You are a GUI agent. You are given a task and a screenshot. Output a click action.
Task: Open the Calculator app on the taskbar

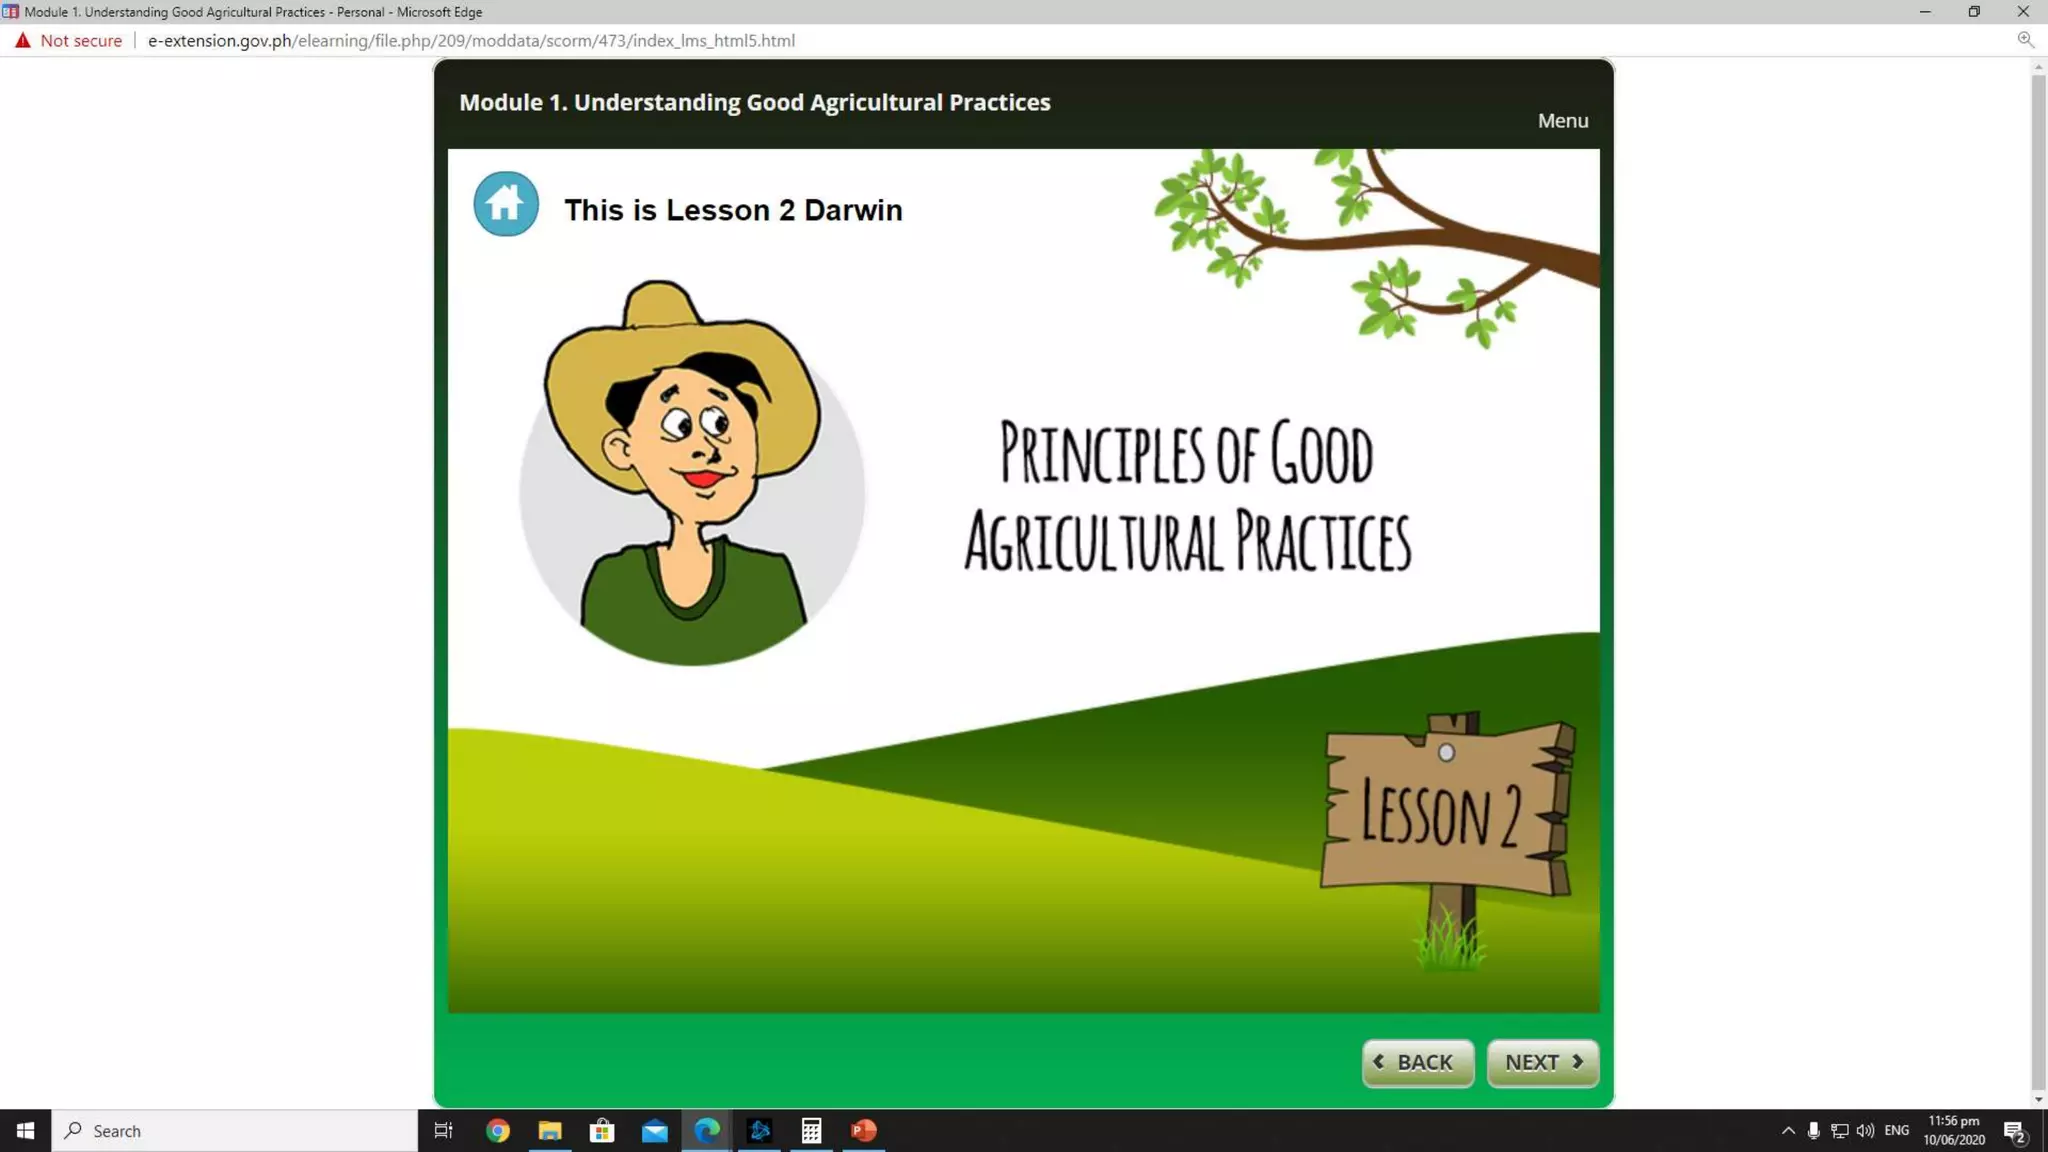click(x=811, y=1131)
